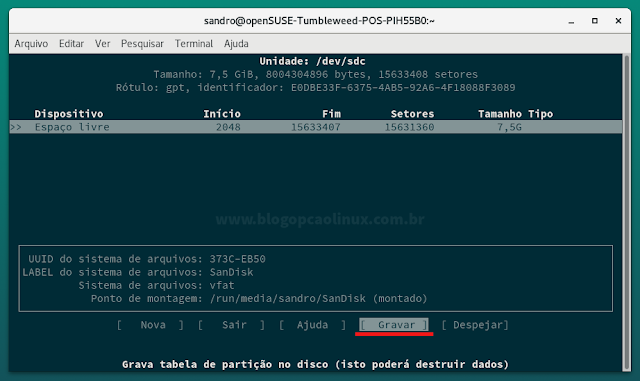Select the Espaço livre row
Image resolution: width=640 pixels, height=381 pixels.
click(316, 127)
